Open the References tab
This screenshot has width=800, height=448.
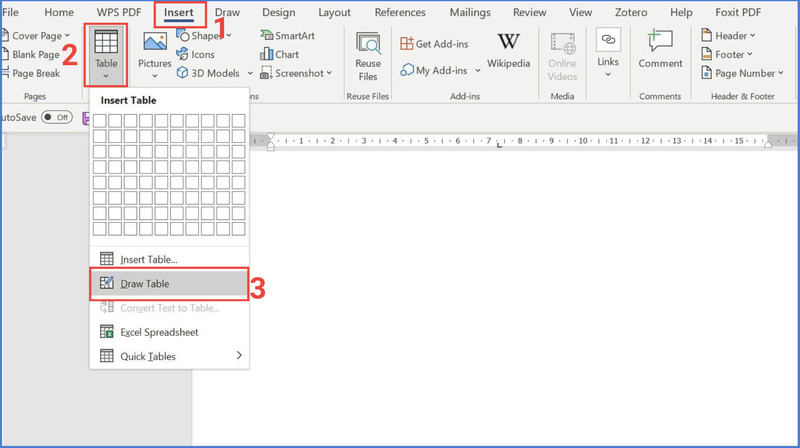(400, 12)
